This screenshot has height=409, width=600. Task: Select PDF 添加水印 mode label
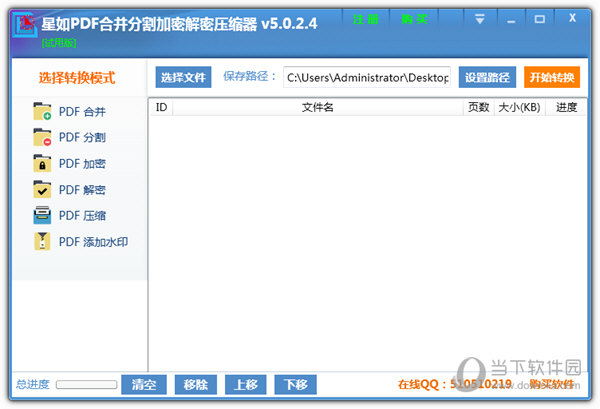(93, 242)
